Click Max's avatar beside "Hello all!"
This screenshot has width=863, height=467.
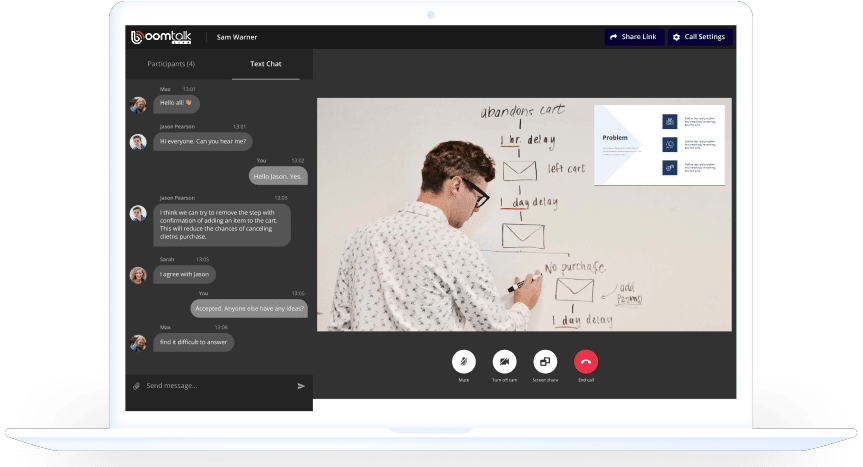tap(138, 104)
